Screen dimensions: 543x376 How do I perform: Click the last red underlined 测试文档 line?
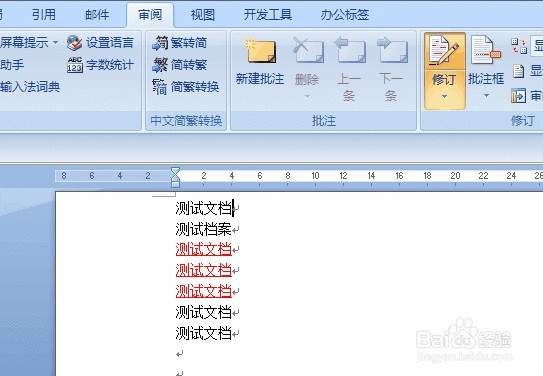point(203,291)
